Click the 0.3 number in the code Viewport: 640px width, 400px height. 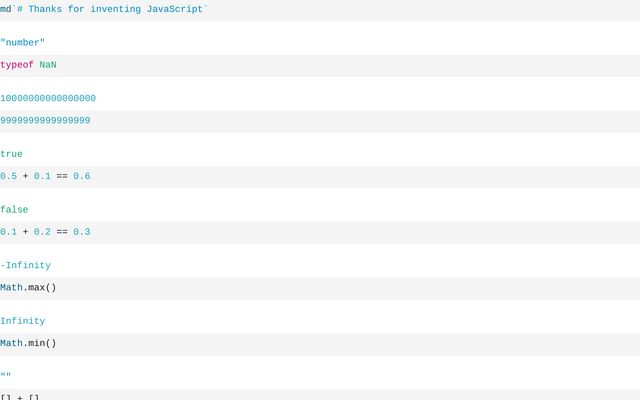tap(81, 232)
